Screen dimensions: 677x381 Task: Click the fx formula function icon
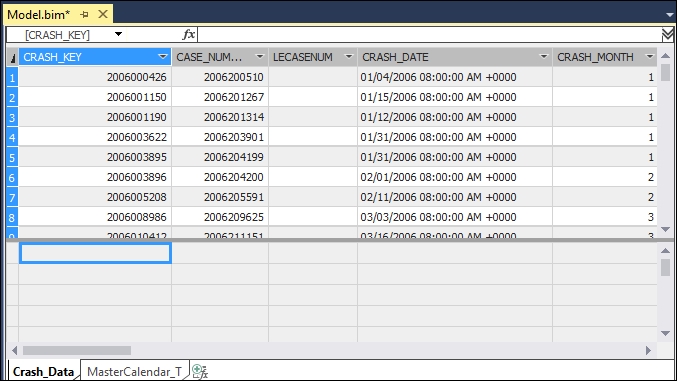(189, 34)
